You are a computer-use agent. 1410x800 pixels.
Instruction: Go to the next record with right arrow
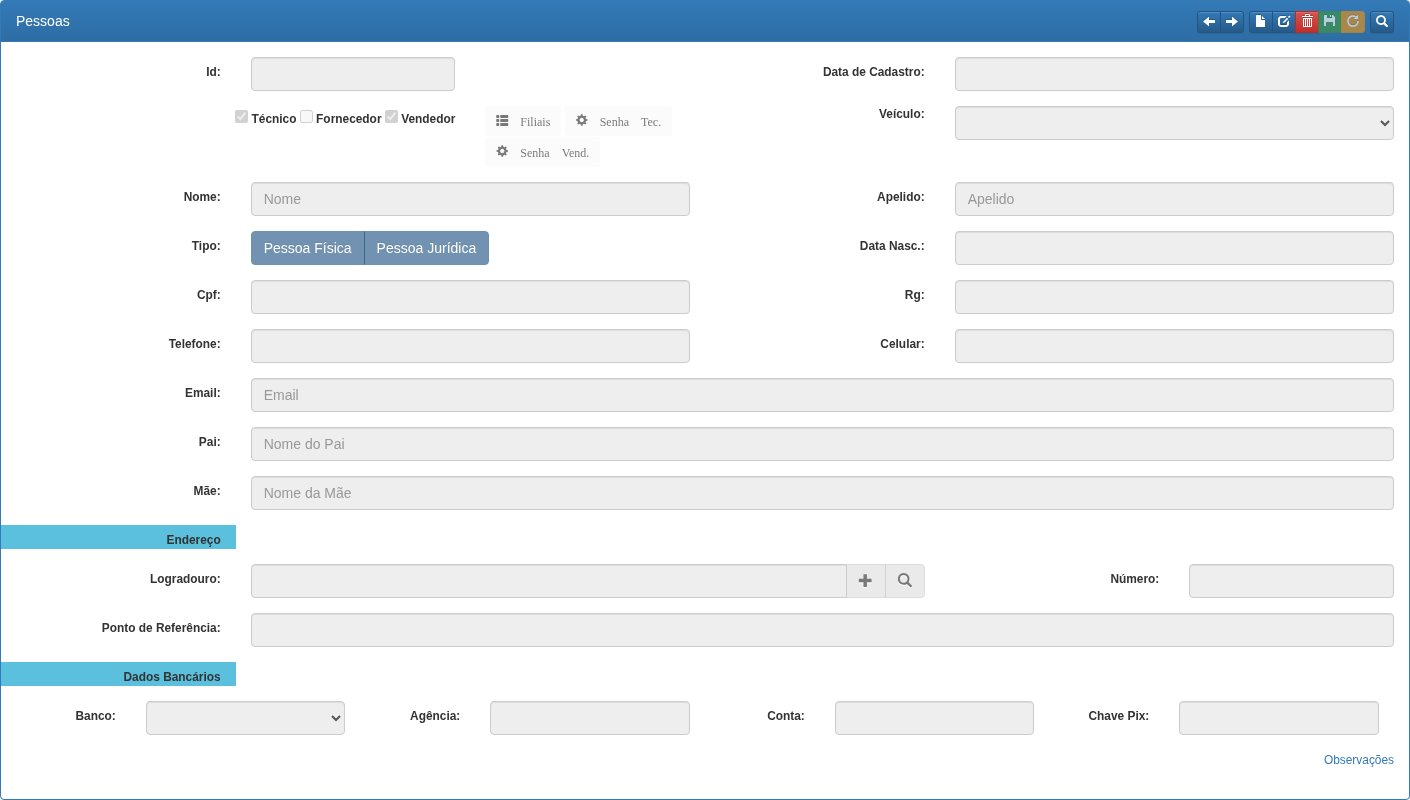[x=1232, y=21]
